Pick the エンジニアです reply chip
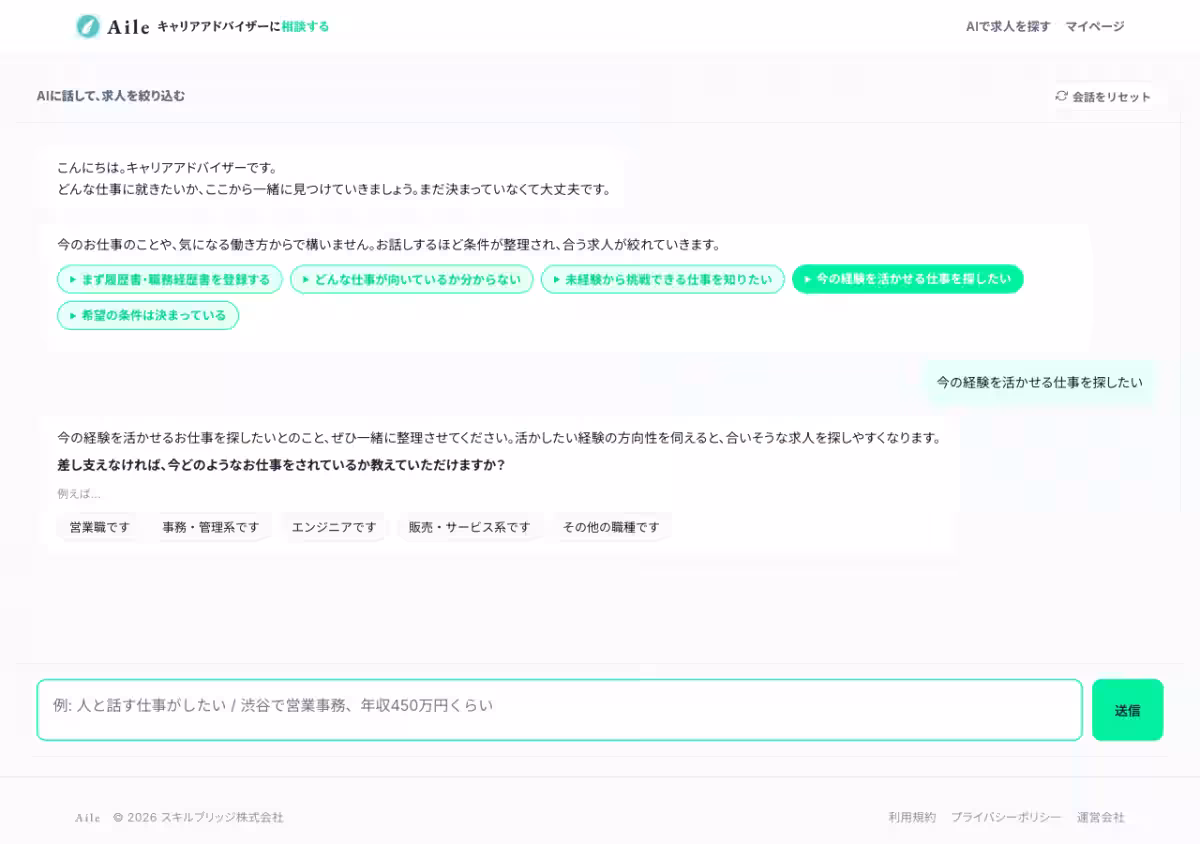Screen dimensions: 1200x844 coord(334,527)
